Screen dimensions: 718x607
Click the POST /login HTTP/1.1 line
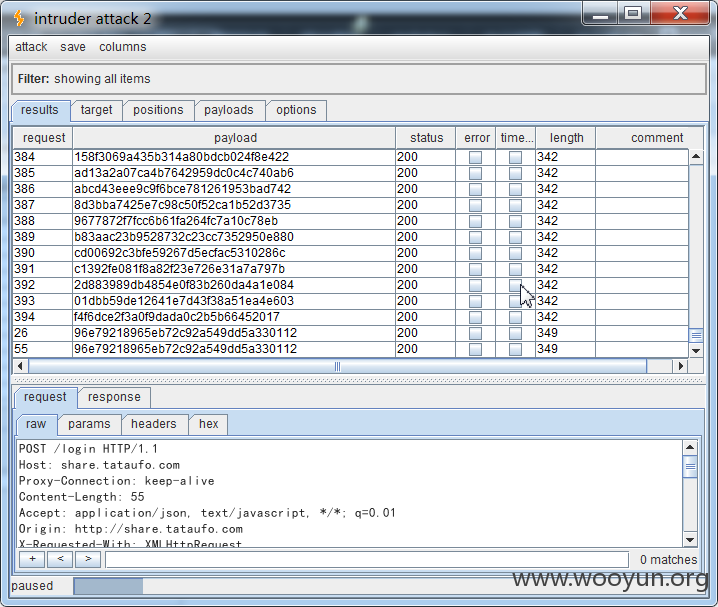coord(88,449)
